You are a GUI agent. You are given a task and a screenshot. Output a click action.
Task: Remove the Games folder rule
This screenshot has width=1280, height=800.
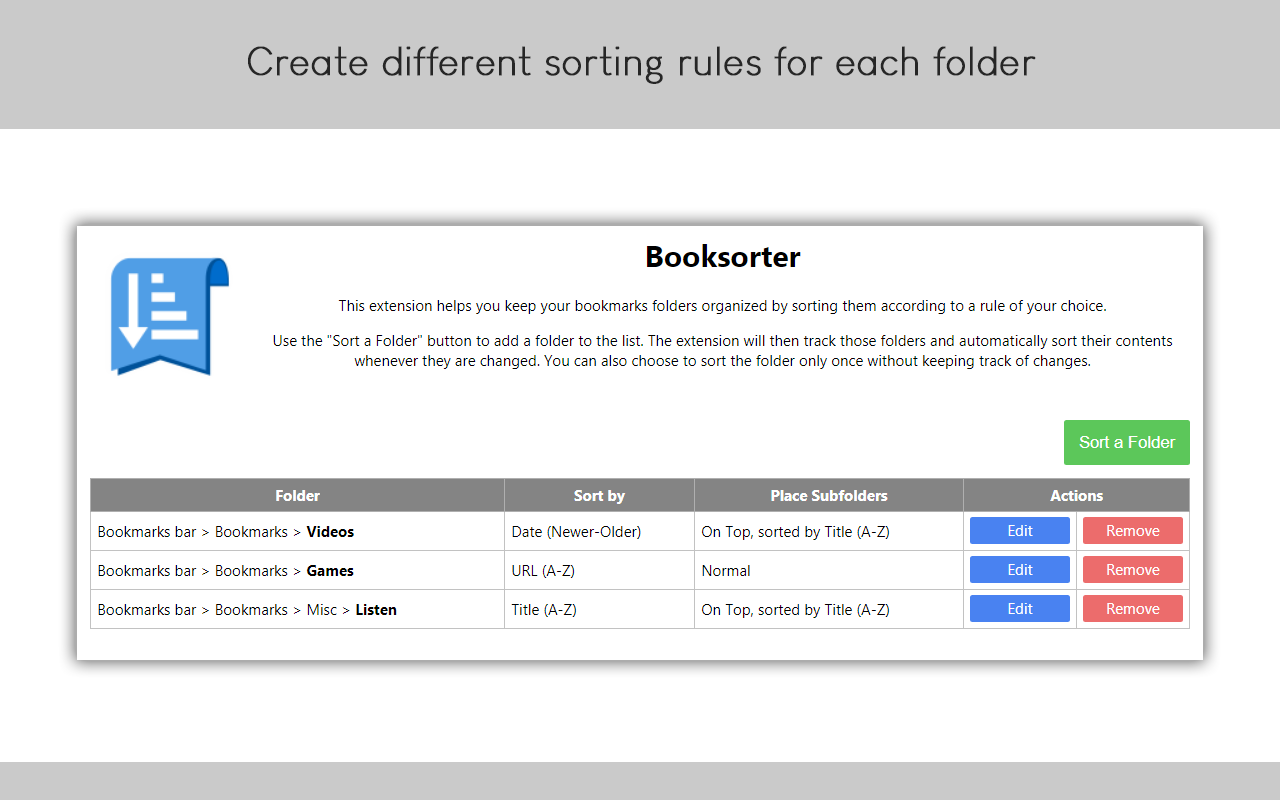tap(1132, 569)
